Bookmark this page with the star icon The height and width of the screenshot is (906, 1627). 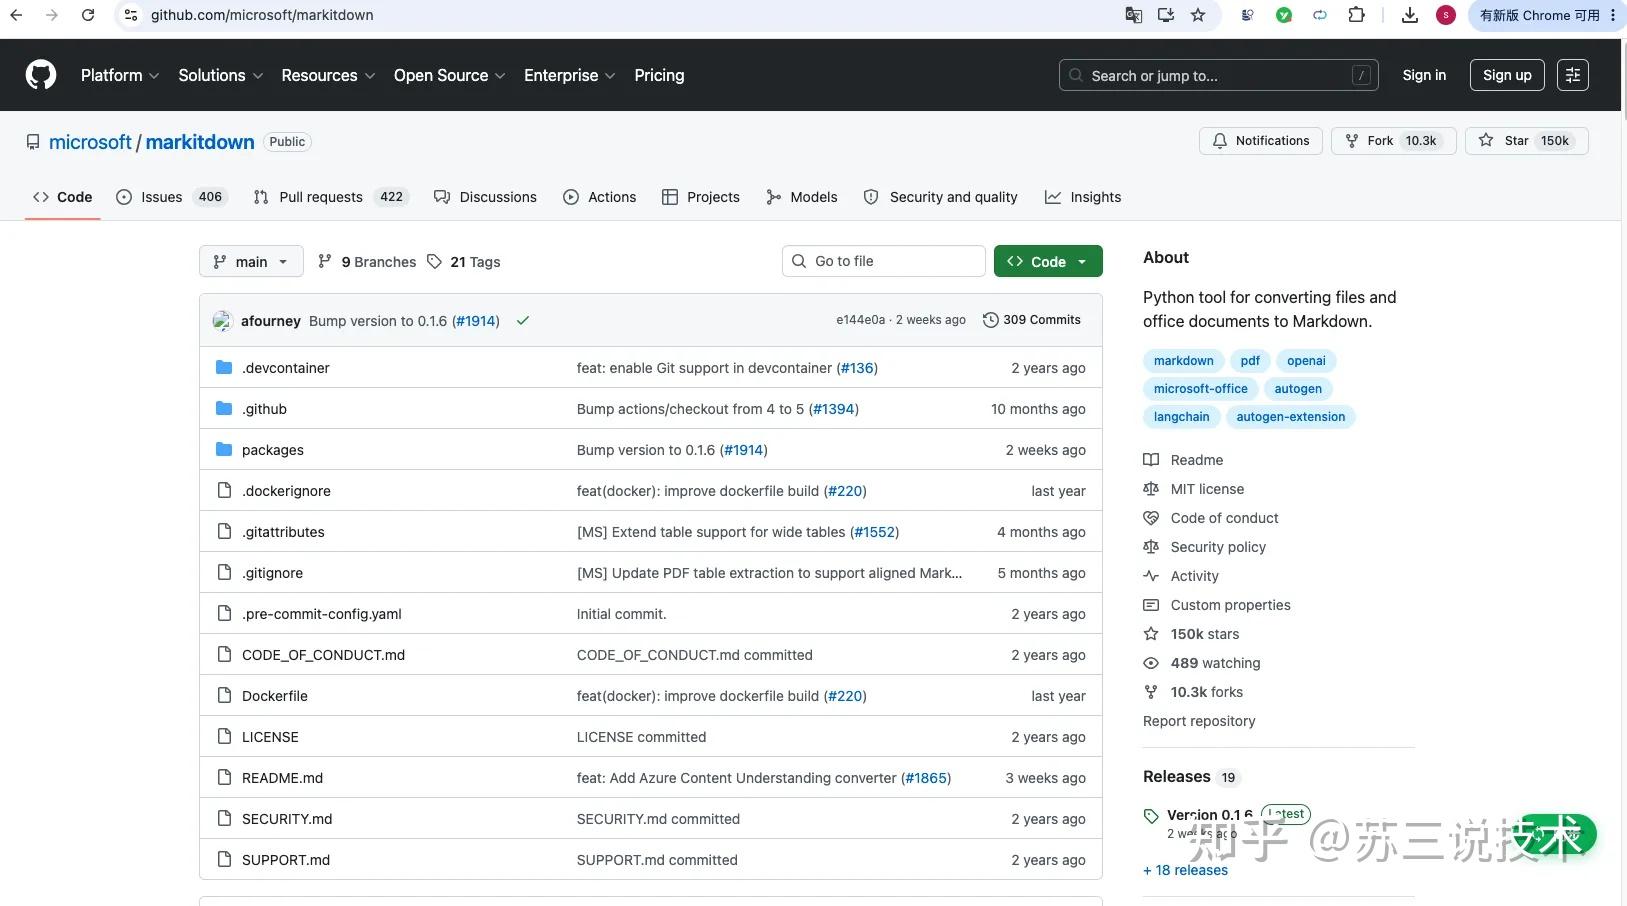click(x=1198, y=15)
